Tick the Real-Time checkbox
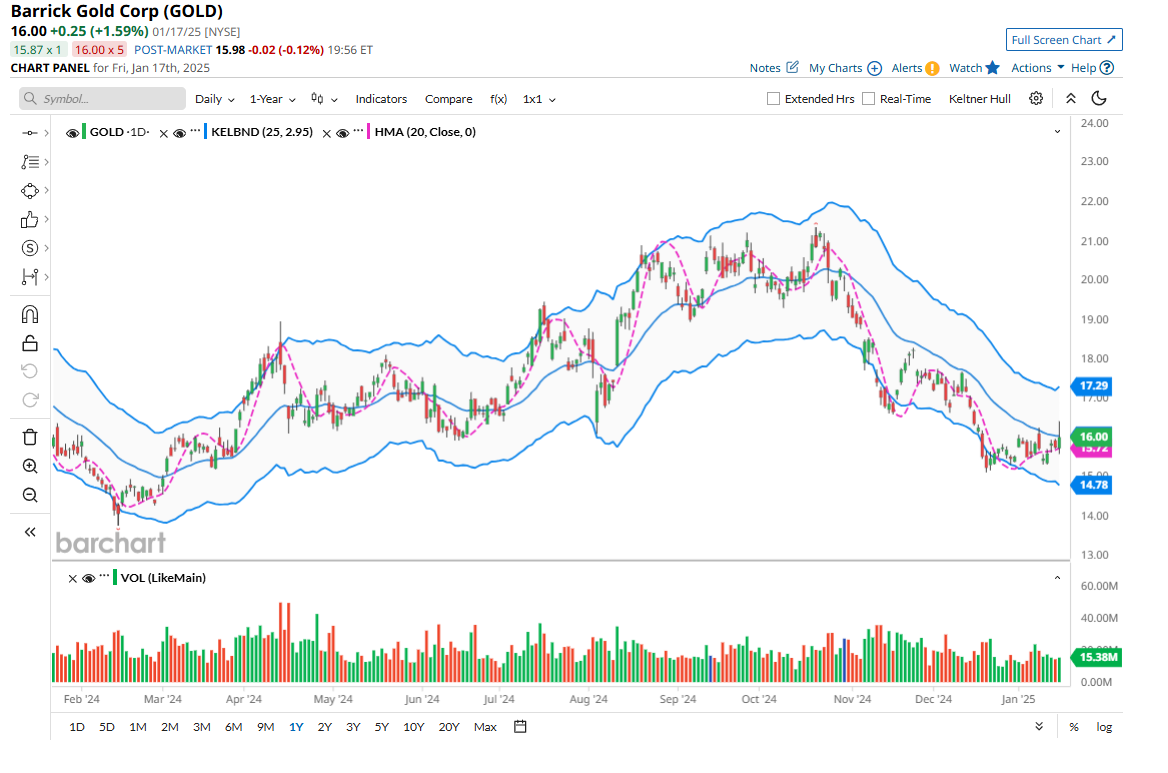 tap(868, 99)
